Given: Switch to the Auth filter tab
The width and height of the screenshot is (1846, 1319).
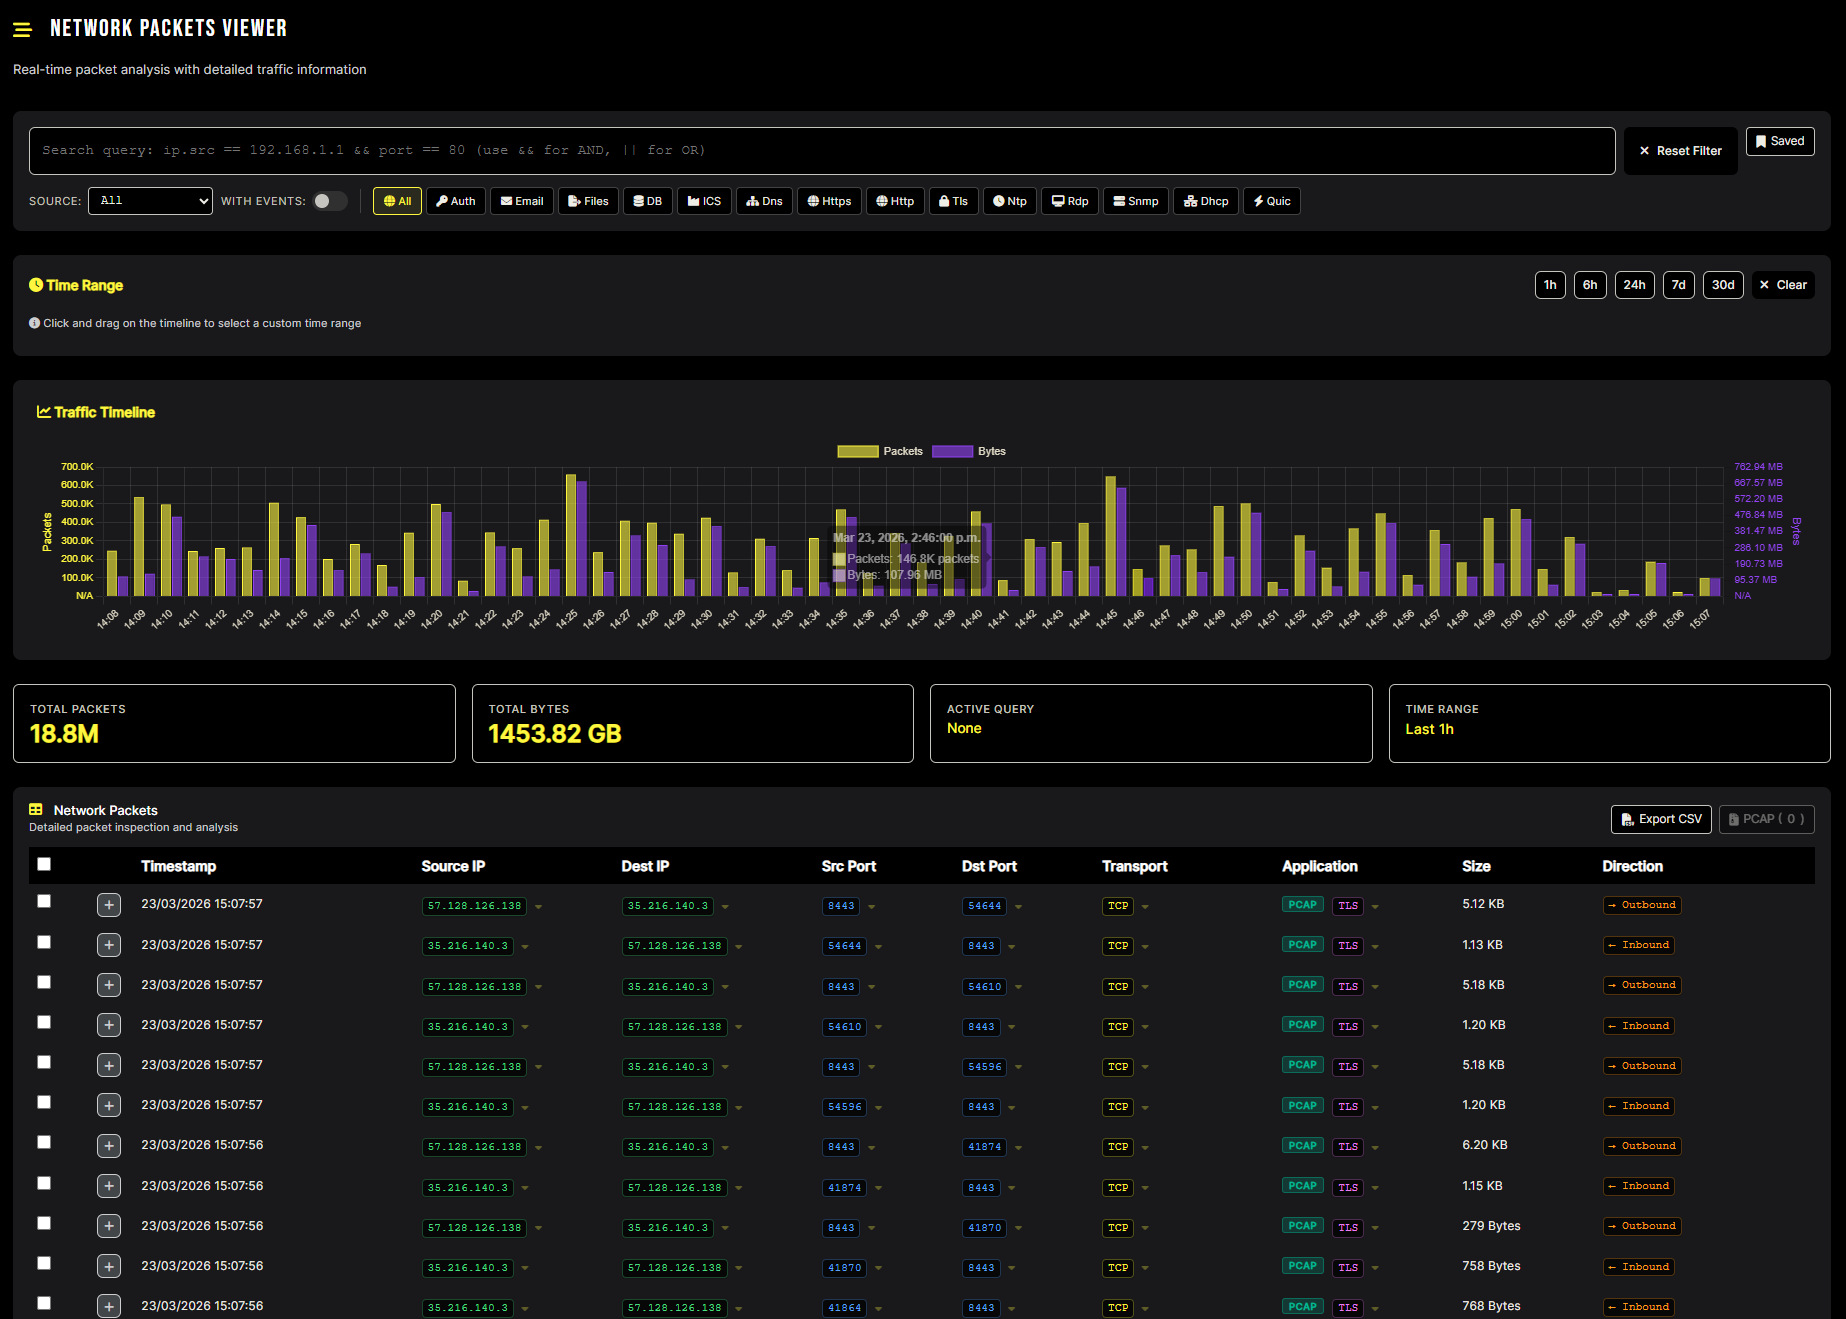Looking at the screenshot, I should (455, 201).
